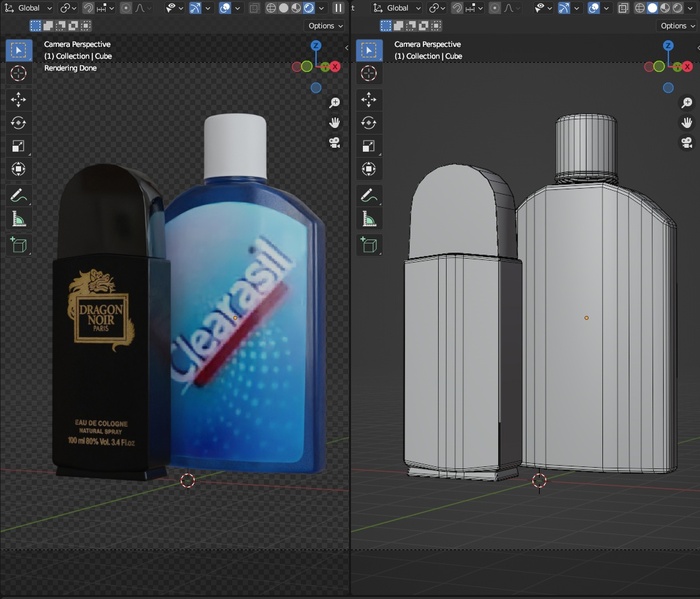Click the camera view icon in left viewport
The image size is (700, 599).
point(335,143)
